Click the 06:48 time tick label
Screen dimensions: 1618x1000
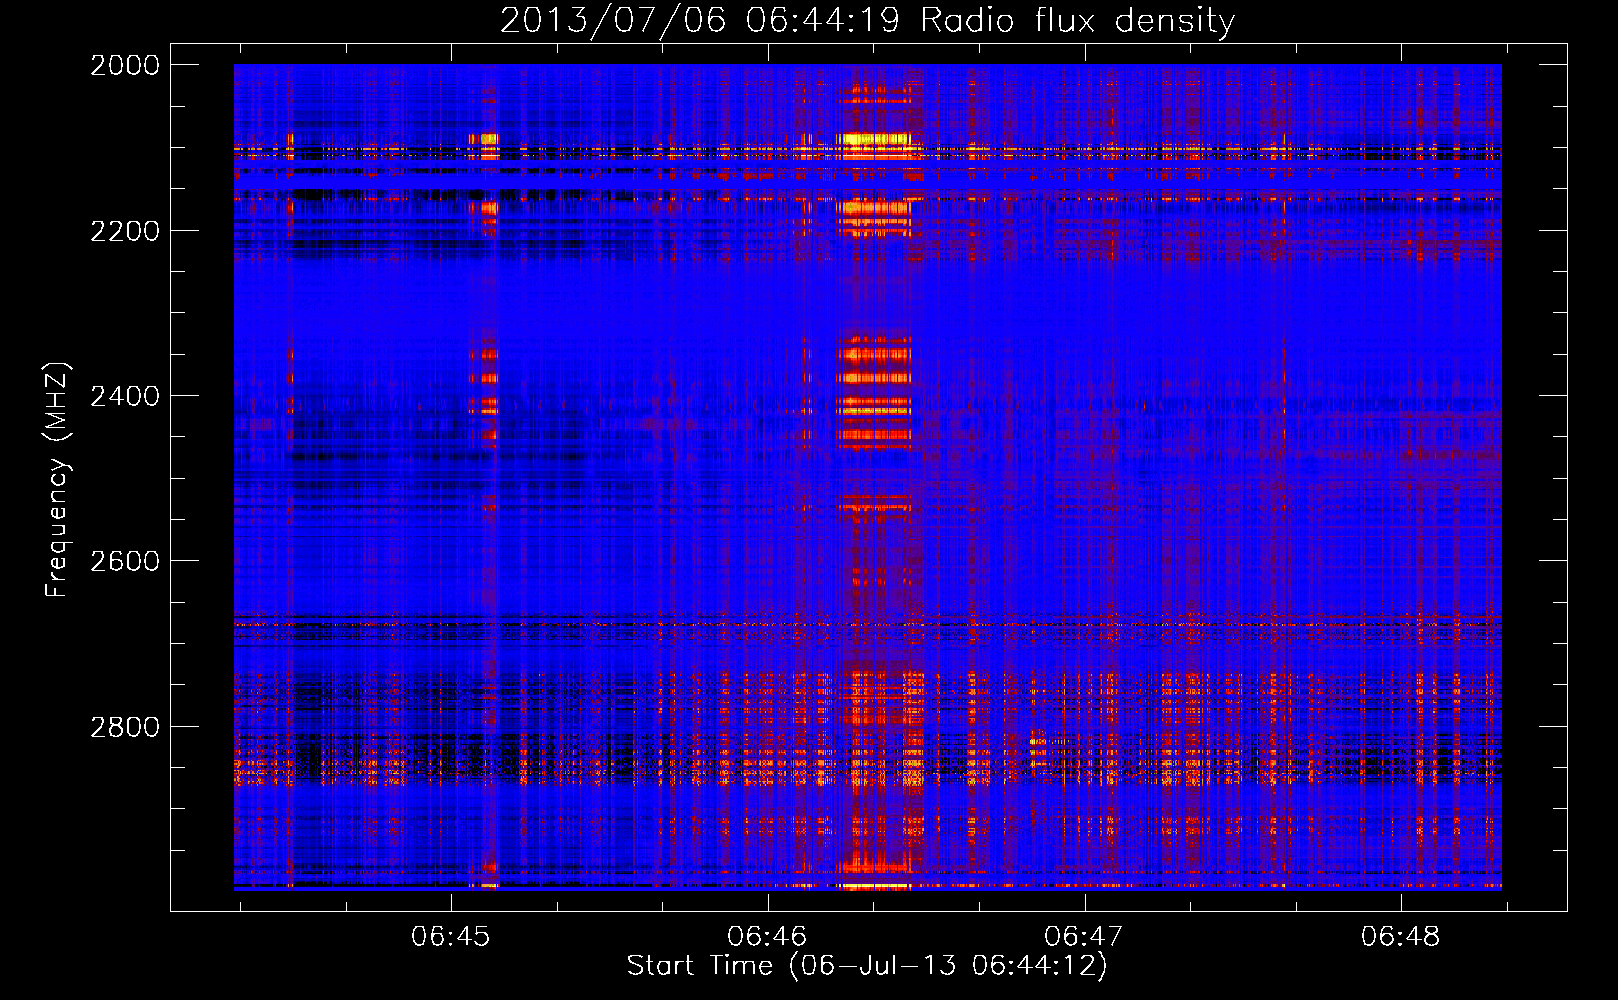coord(1401,936)
